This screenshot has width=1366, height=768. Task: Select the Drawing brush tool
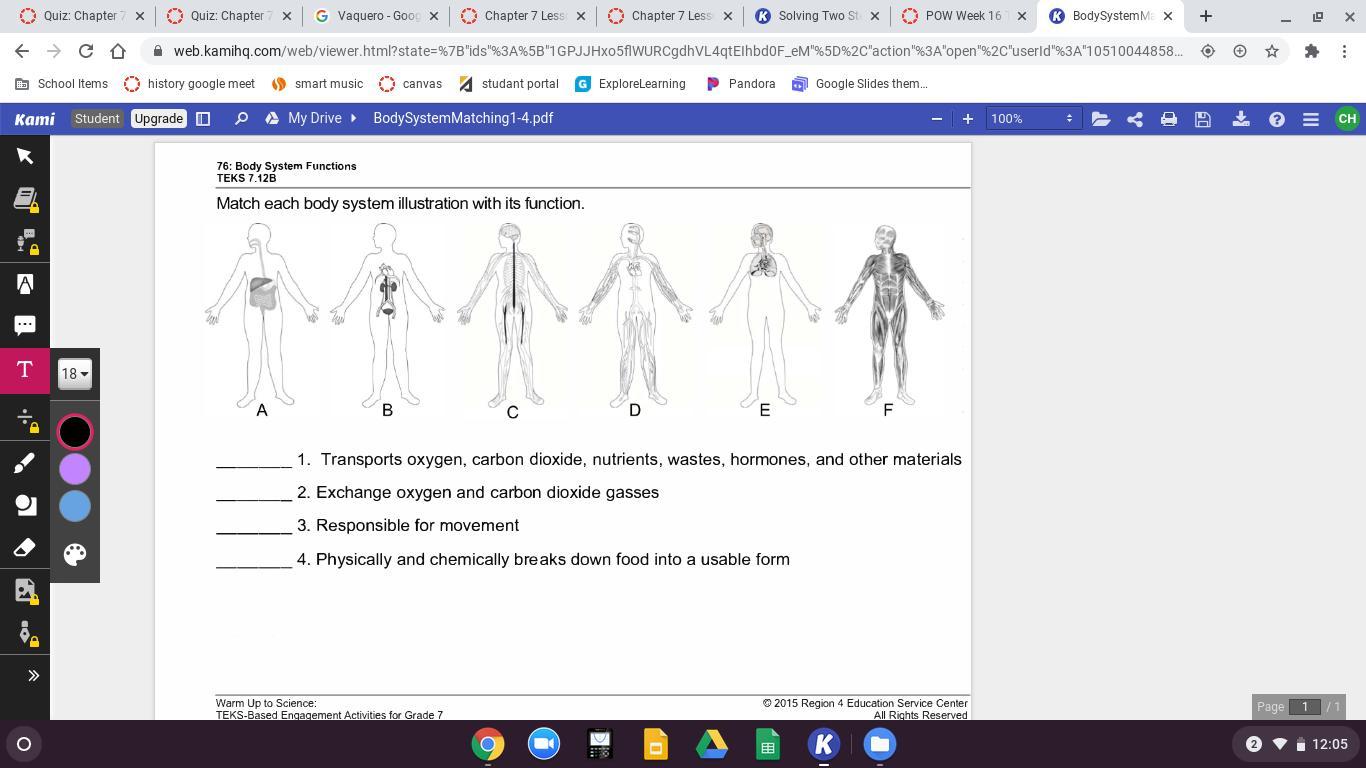tap(25, 462)
